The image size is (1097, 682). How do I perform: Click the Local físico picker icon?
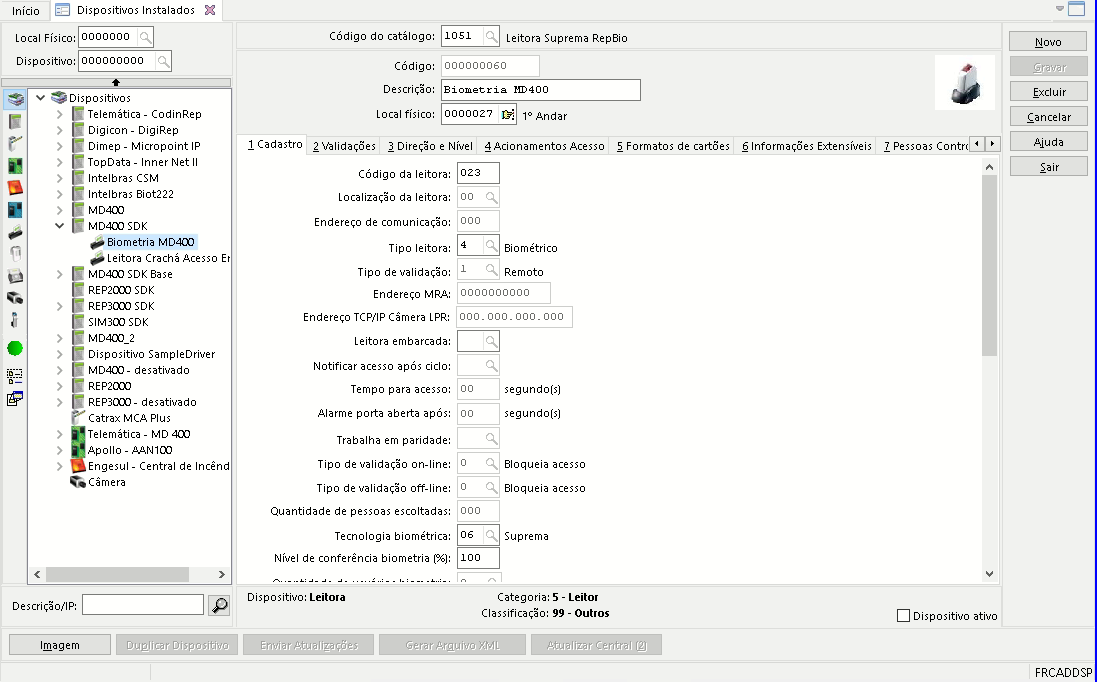coord(508,114)
